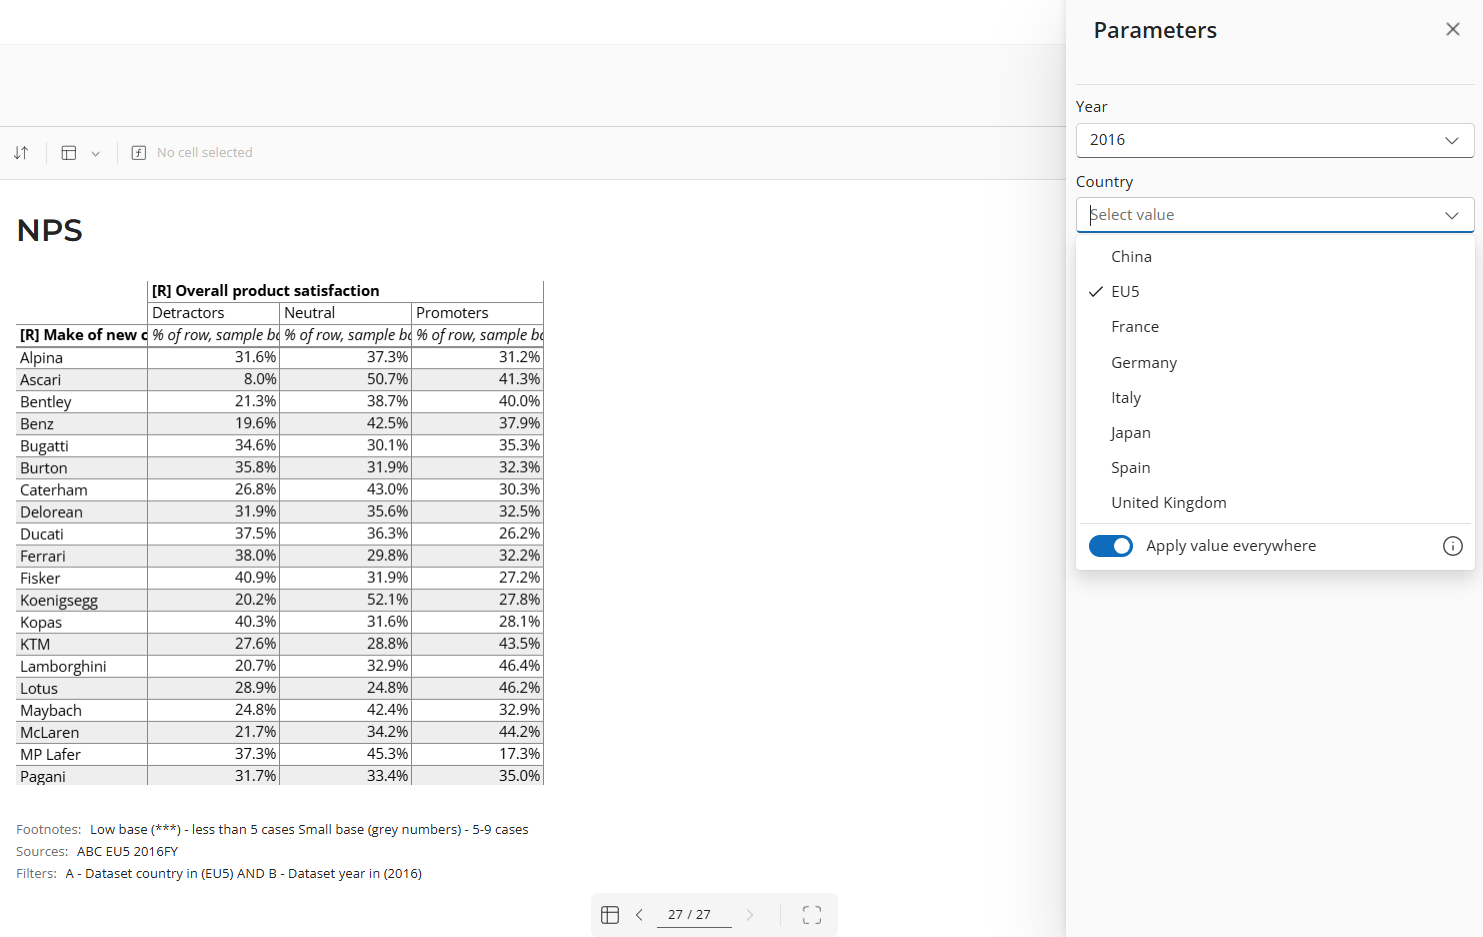The height and width of the screenshot is (937, 1483).
Task: Click the NPS page title
Action: (x=50, y=231)
